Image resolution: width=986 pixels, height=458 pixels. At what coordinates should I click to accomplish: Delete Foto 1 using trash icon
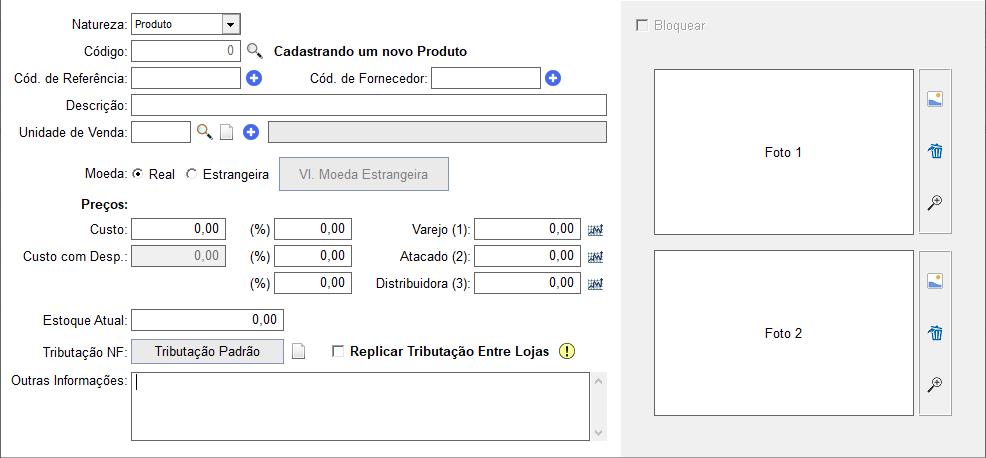935,151
